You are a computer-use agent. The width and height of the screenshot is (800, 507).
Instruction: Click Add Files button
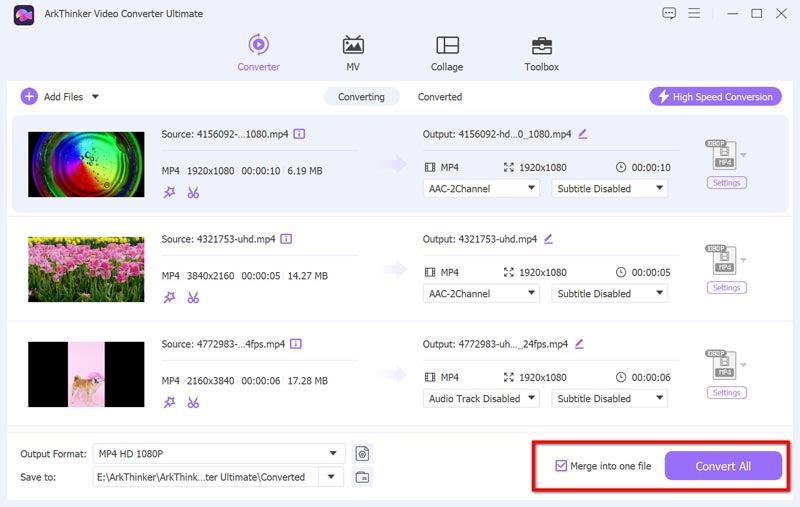tap(60, 97)
